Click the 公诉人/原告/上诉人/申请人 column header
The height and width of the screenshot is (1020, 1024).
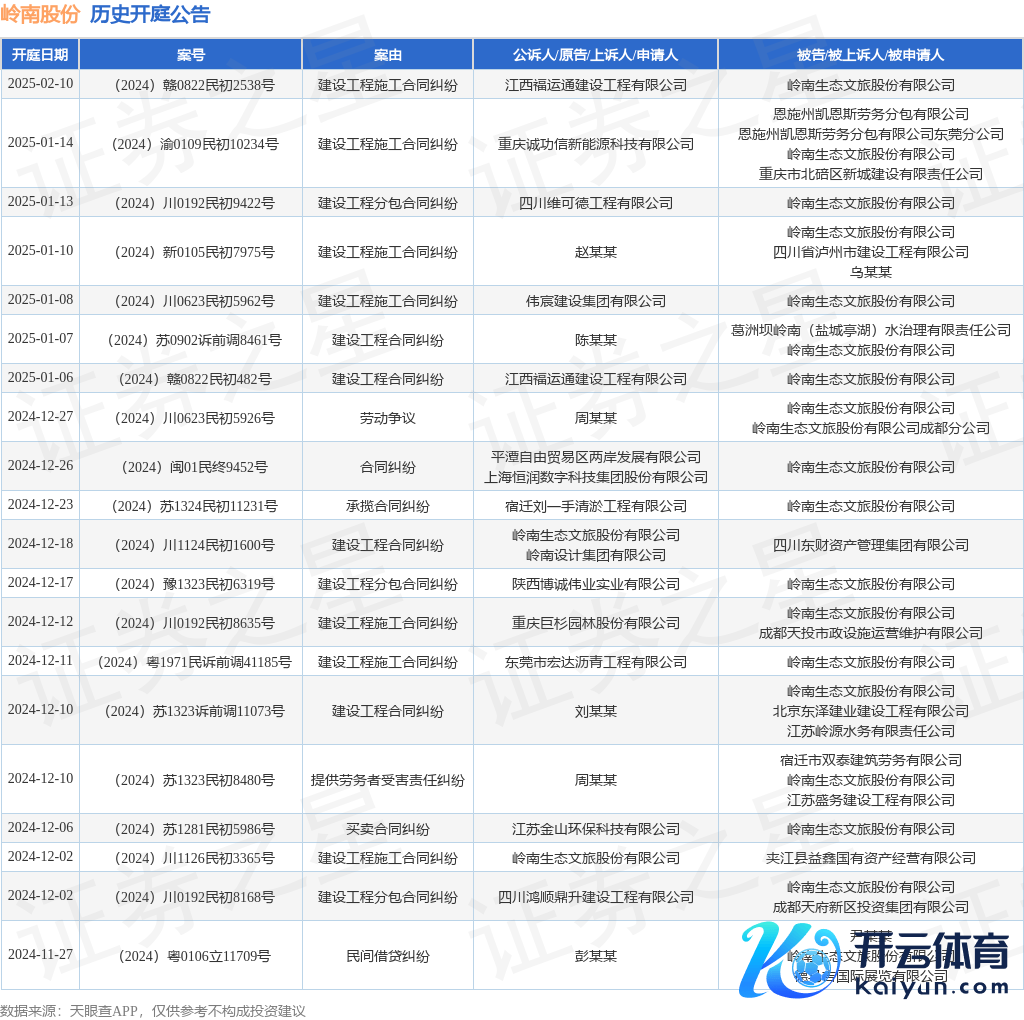(x=595, y=55)
